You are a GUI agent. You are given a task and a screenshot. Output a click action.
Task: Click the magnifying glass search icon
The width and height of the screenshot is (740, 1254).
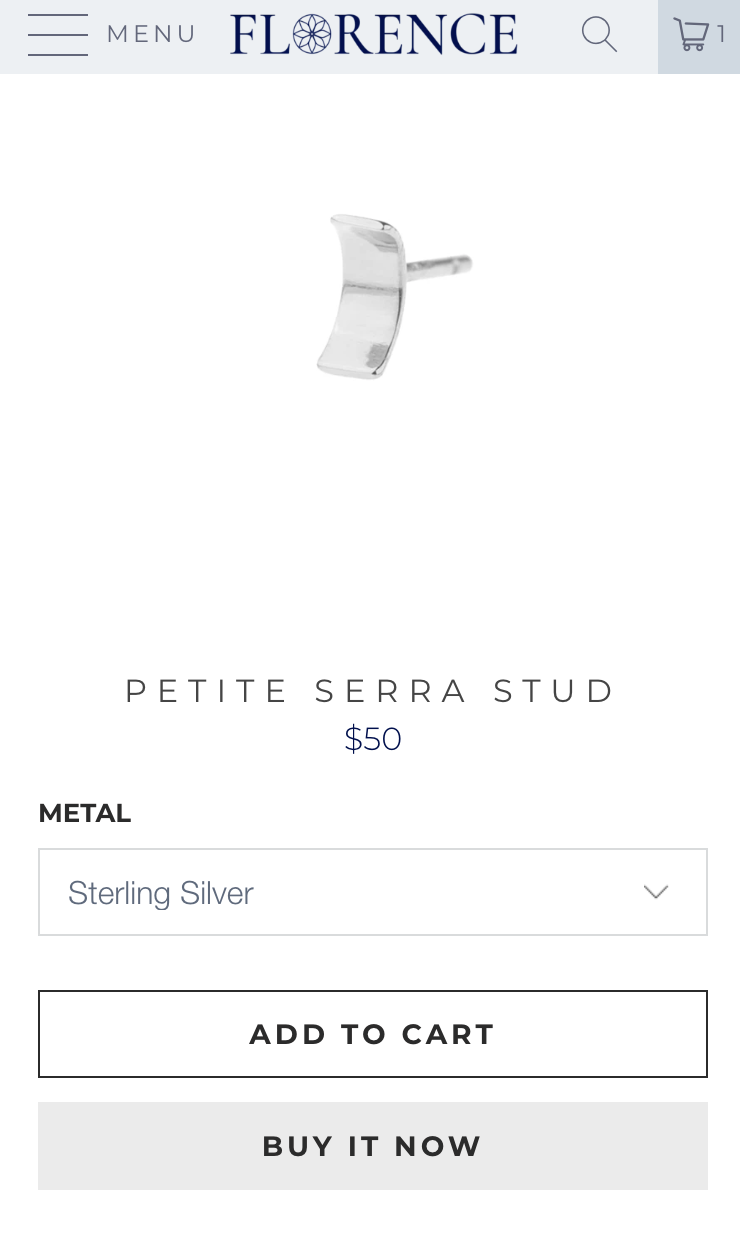click(x=599, y=35)
